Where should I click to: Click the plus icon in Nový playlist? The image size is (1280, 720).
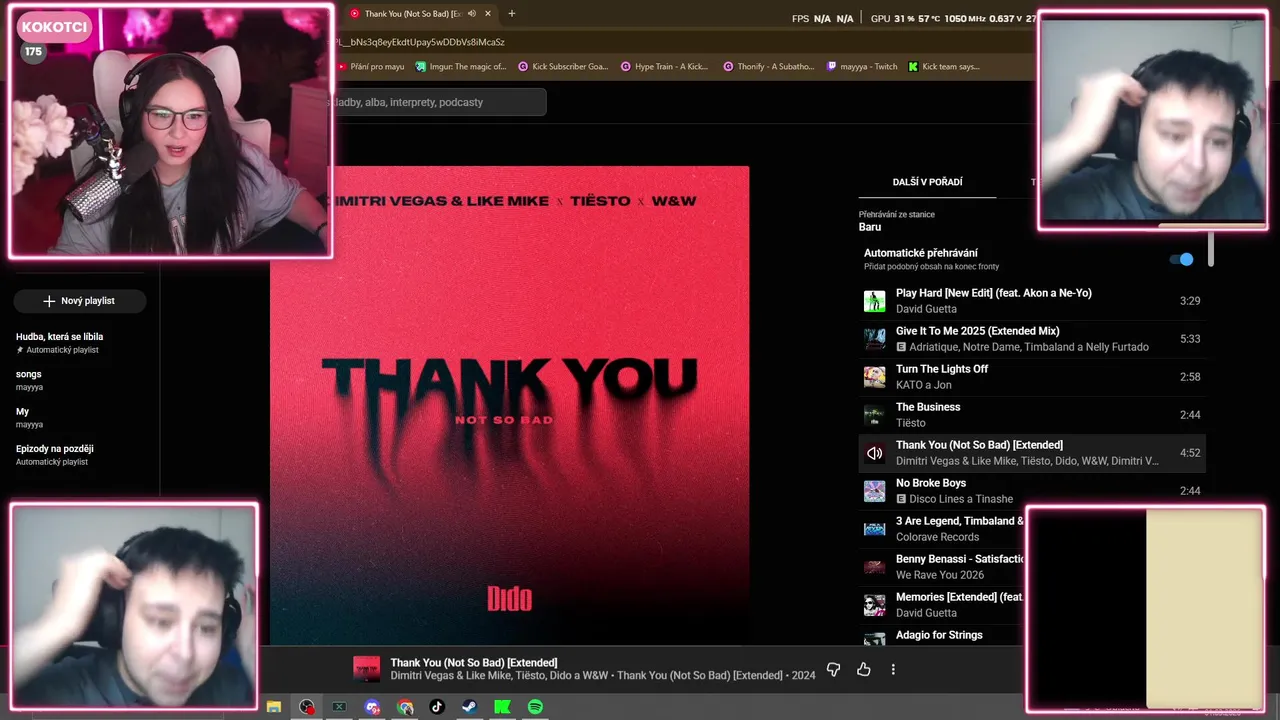click(49, 301)
